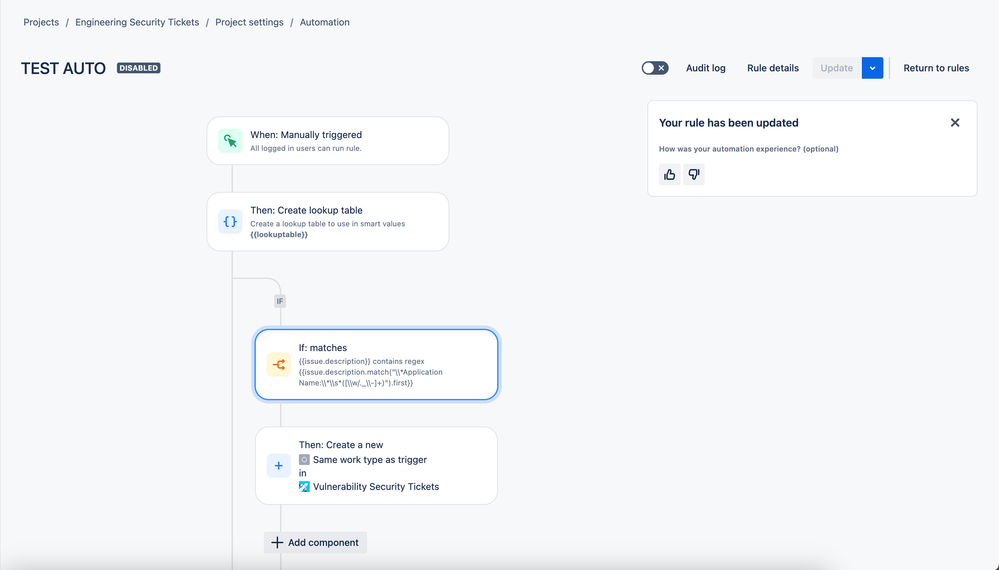Click the TEST AUTO rule title
Viewport: 999px width, 570px height.
click(x=63, y=69)
